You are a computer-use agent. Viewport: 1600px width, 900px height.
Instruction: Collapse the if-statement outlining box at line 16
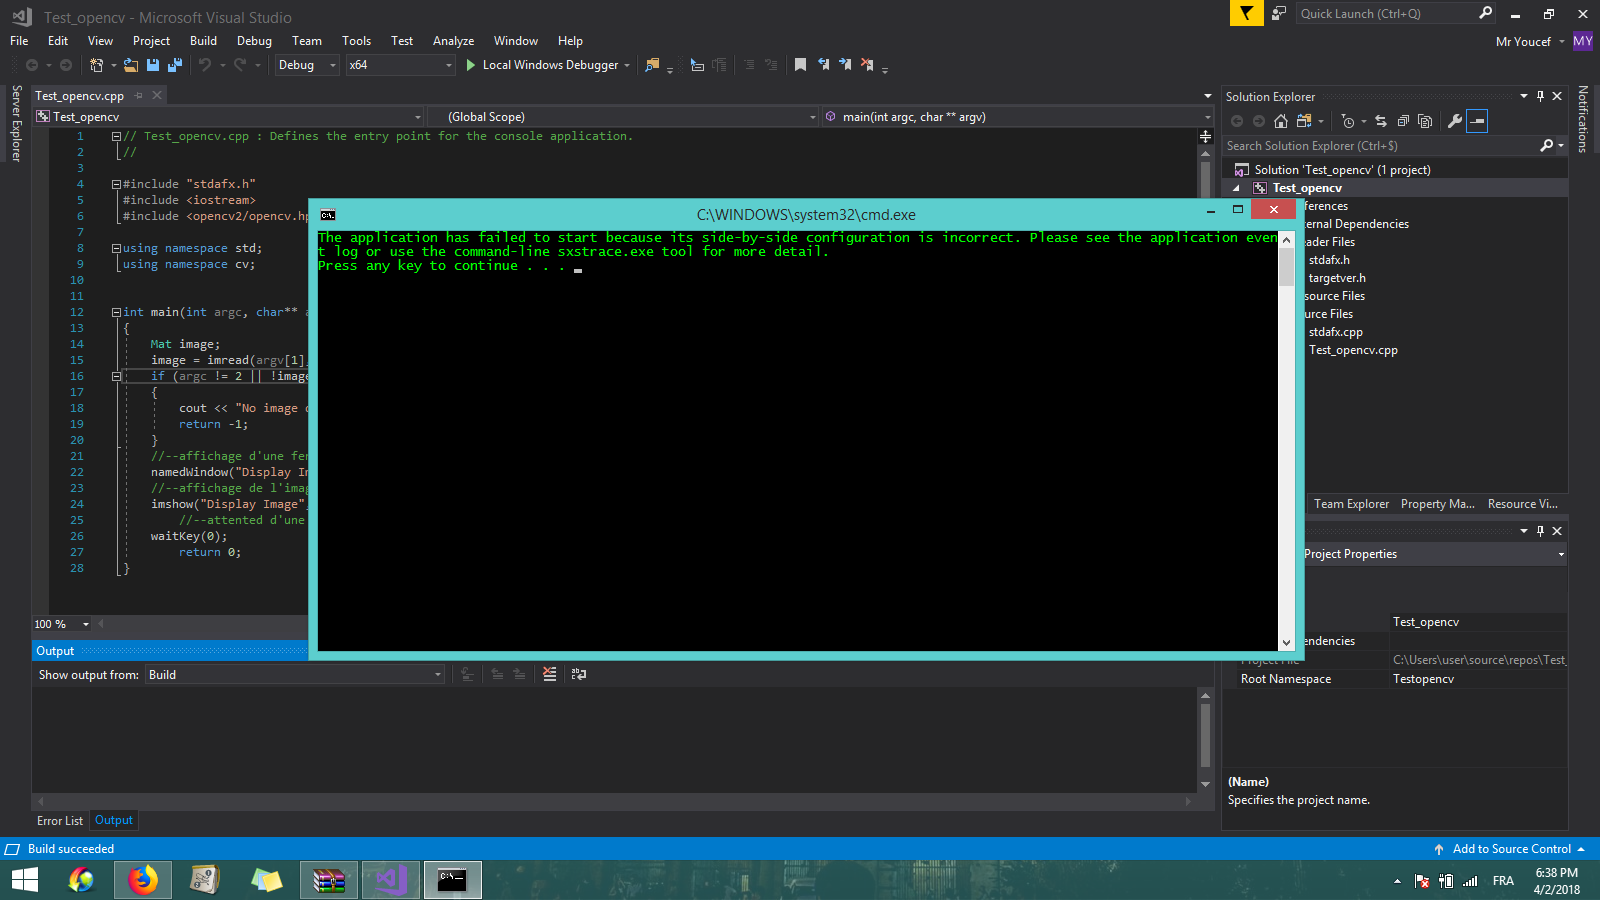pos(116,376)
